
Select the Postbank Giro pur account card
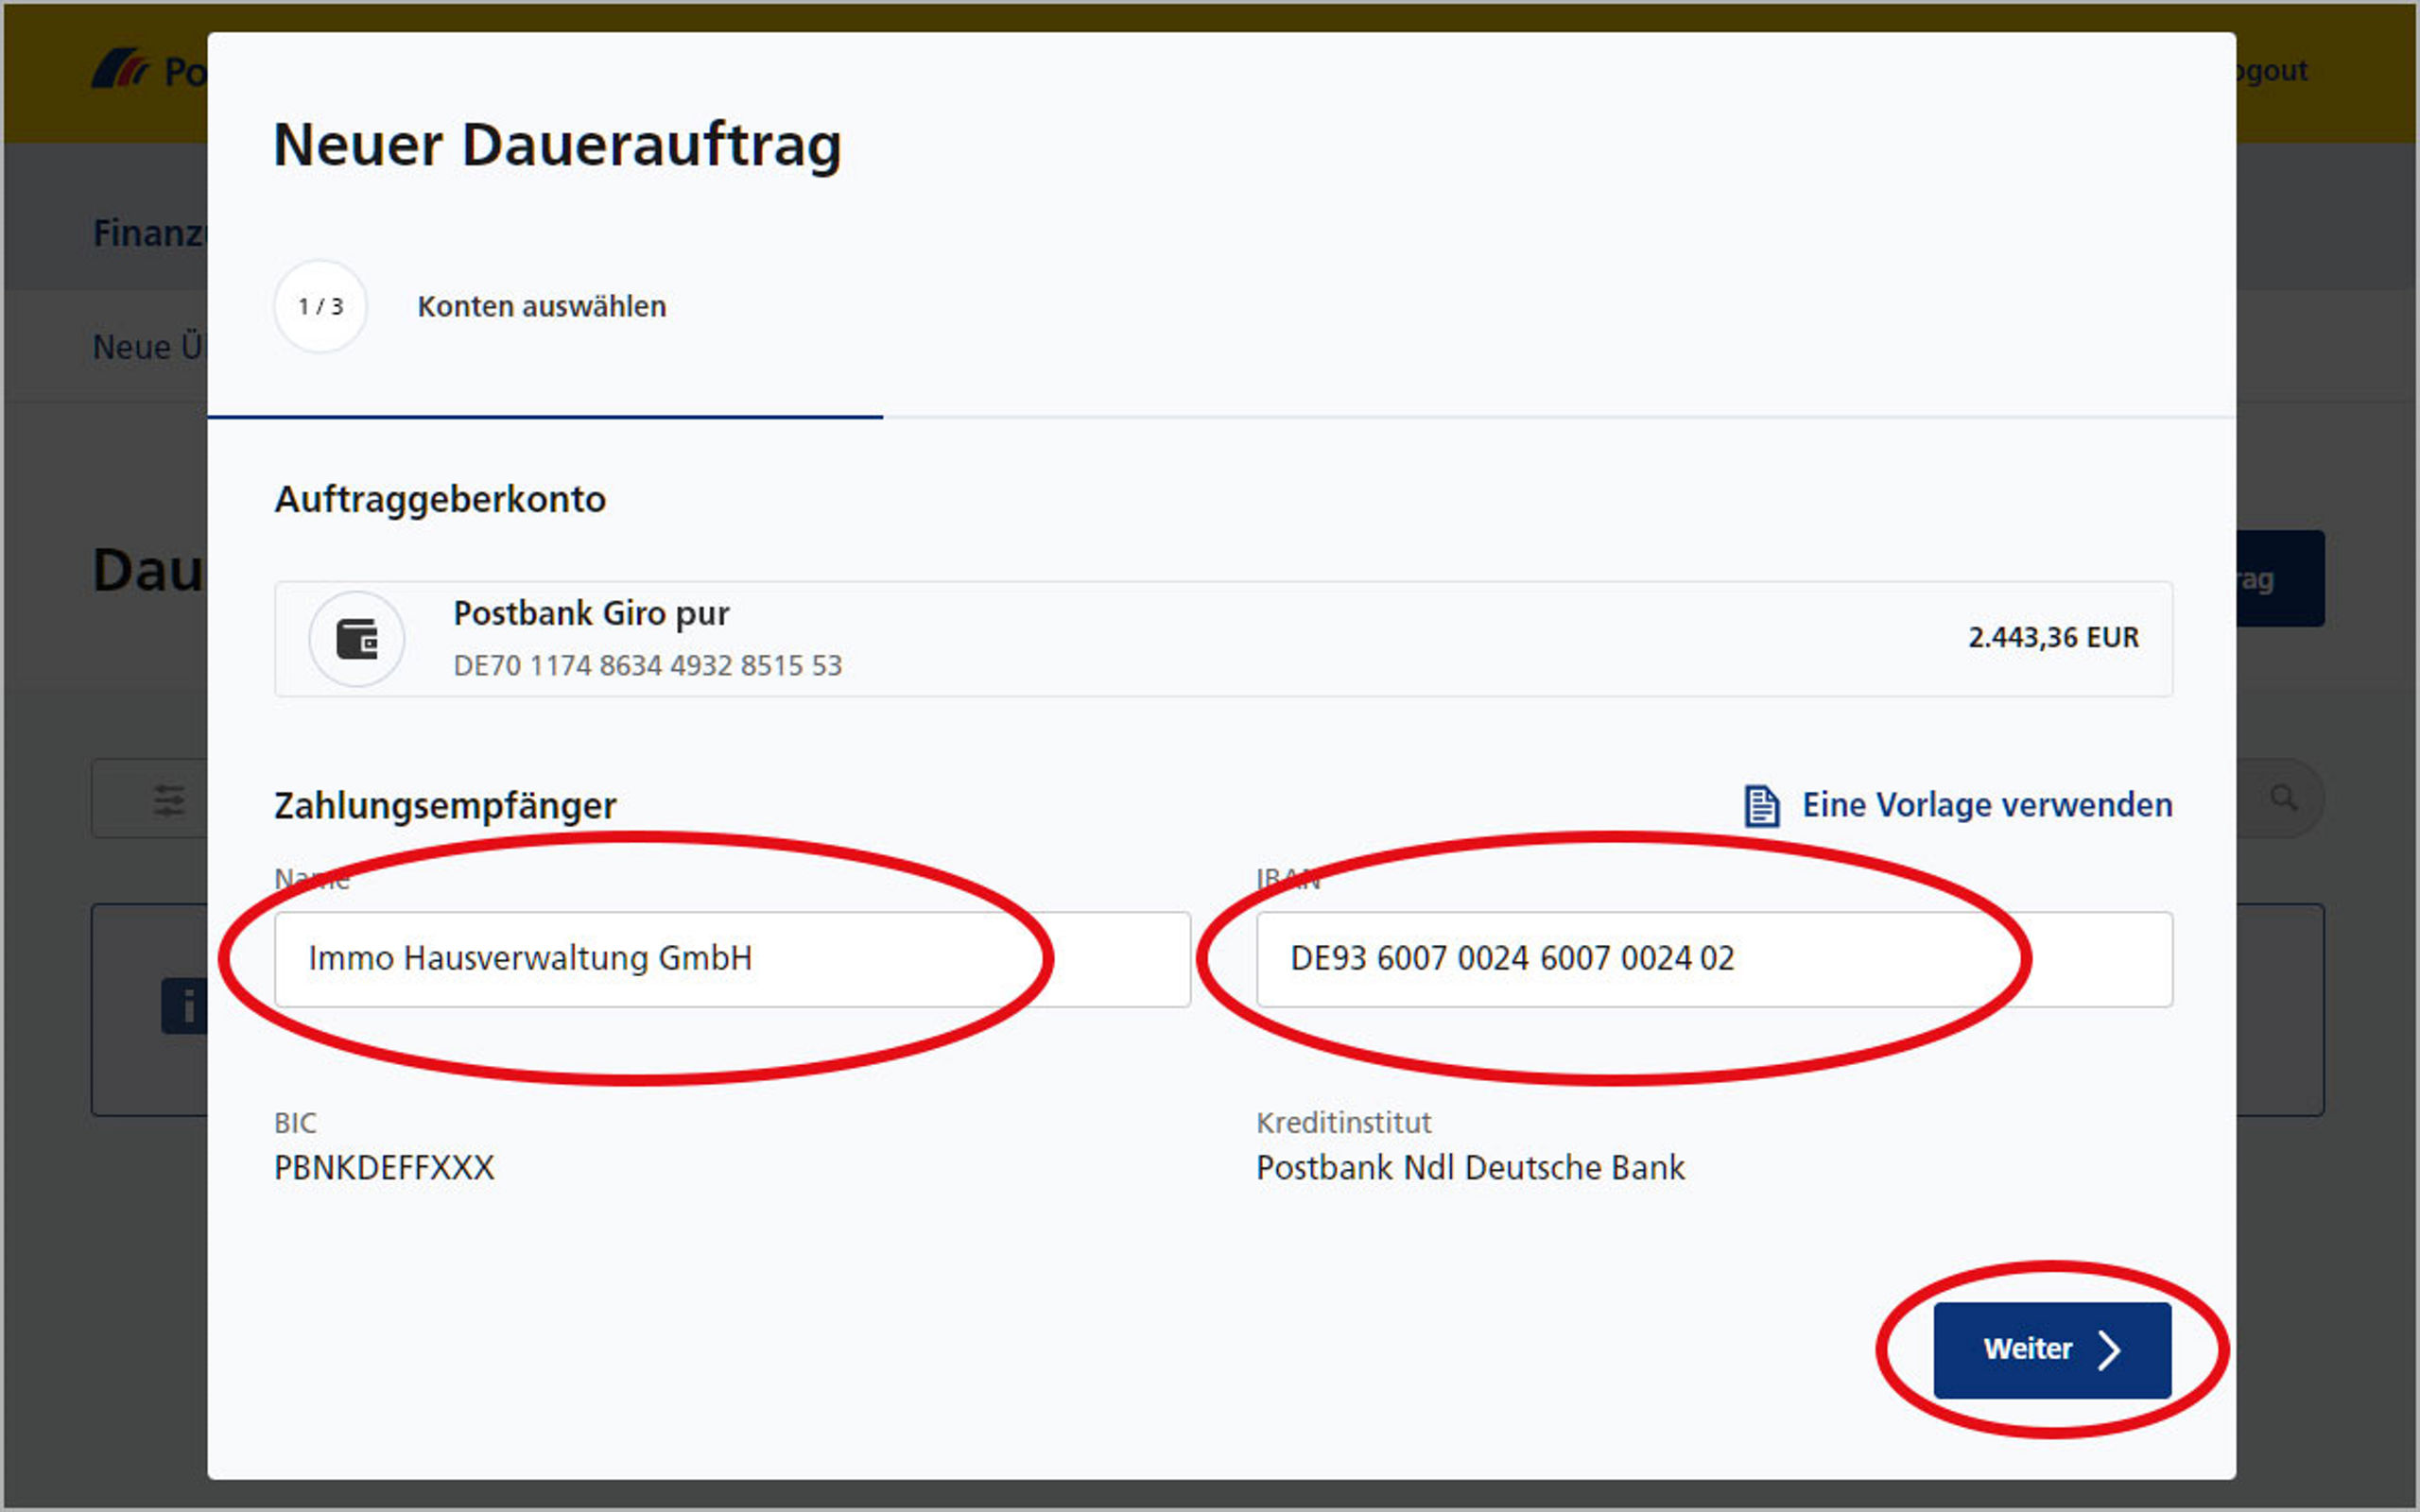click(x=1223, y=638)
